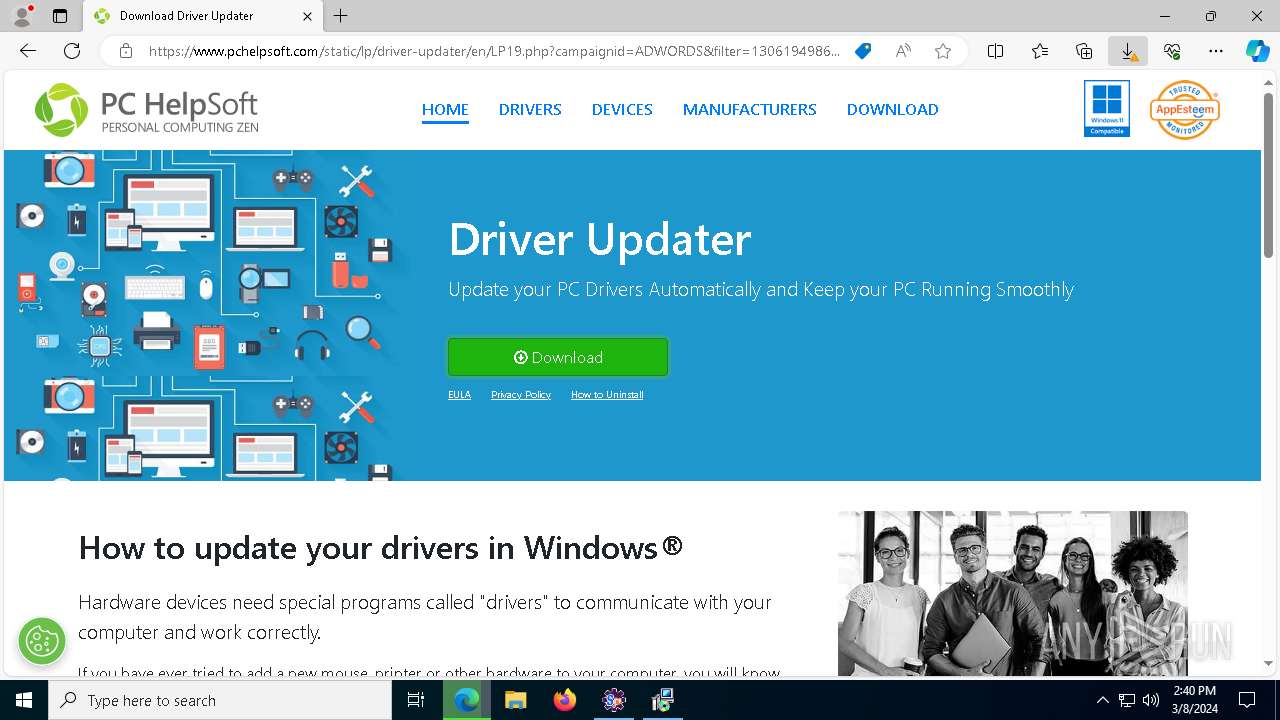Open Browser essentials heart icon
The image size is (1280, 720).
1172,51
